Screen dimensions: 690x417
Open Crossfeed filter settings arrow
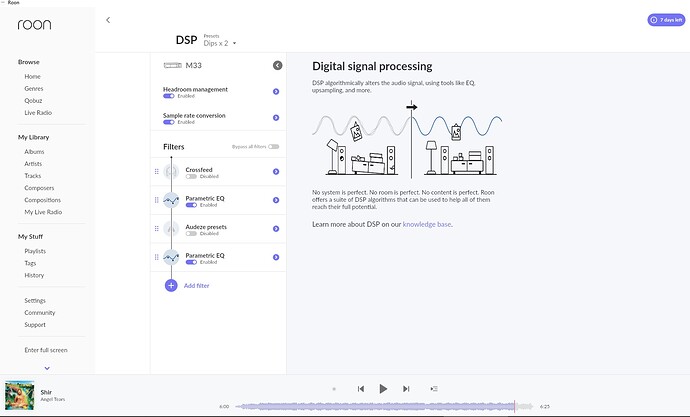click(276, 172)
